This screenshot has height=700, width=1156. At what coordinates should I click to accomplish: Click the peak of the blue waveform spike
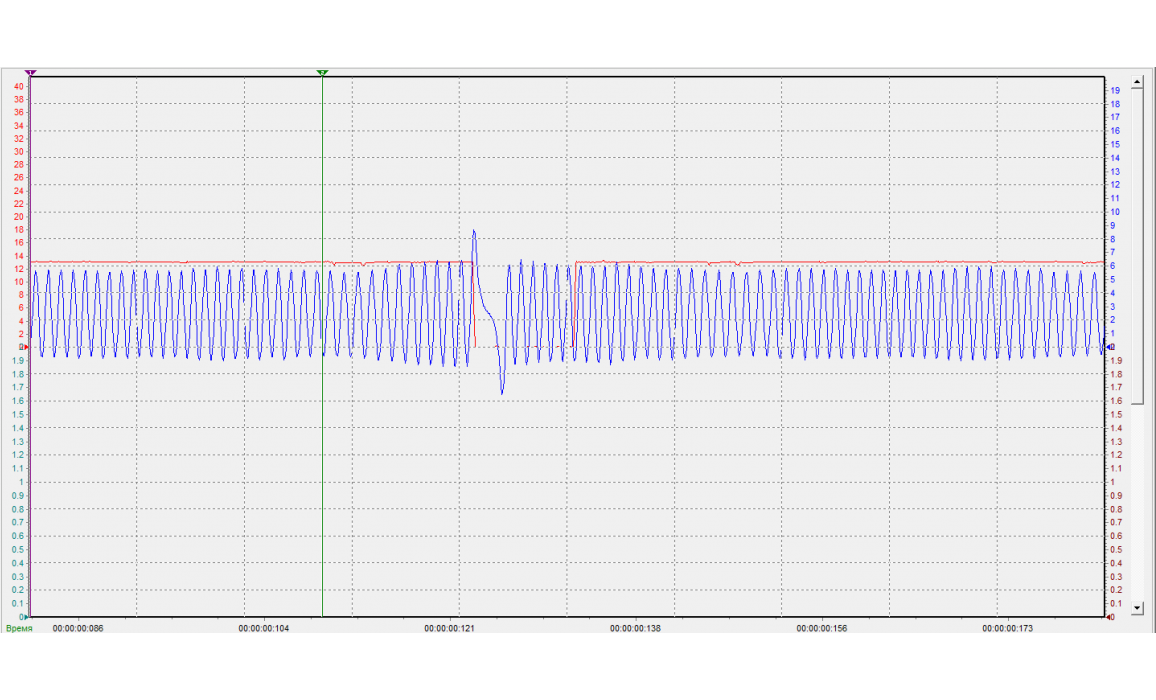(474, 231)
